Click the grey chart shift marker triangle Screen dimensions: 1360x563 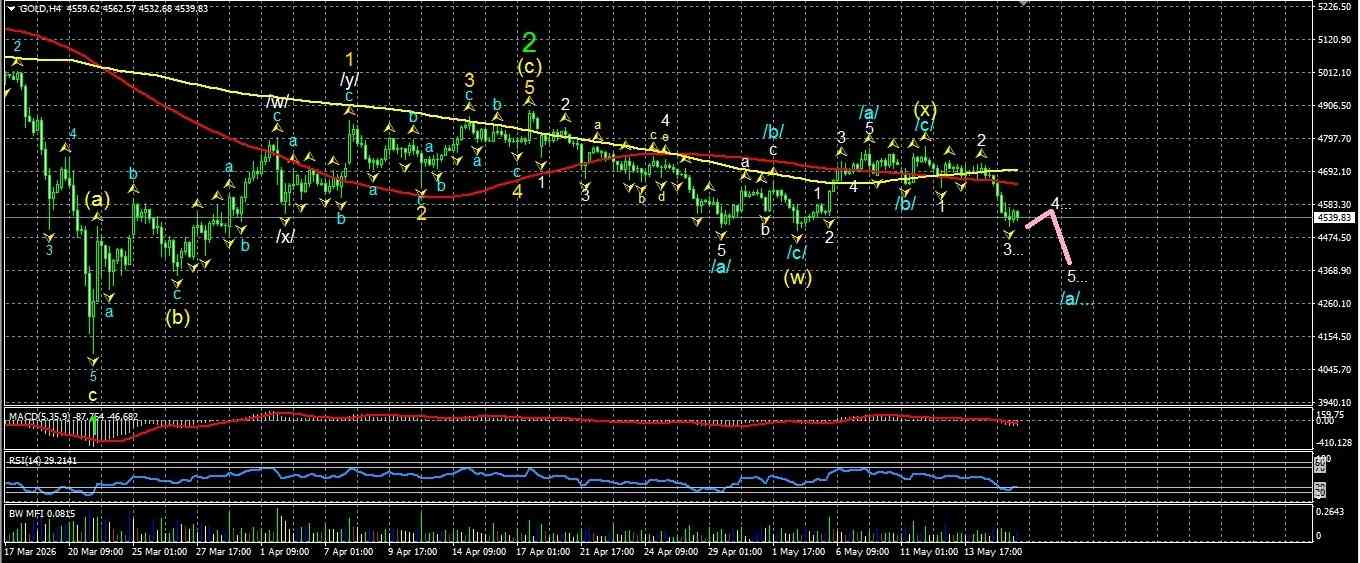pos(1024,4)
